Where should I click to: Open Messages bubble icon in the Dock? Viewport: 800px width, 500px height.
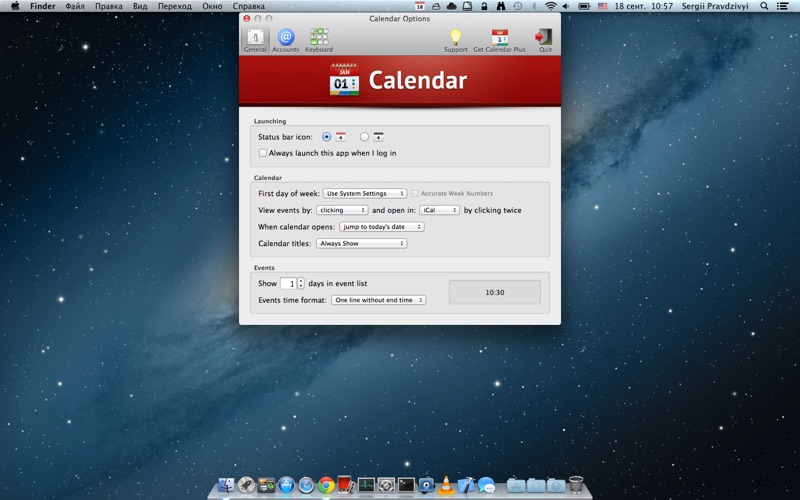[486, 485]
